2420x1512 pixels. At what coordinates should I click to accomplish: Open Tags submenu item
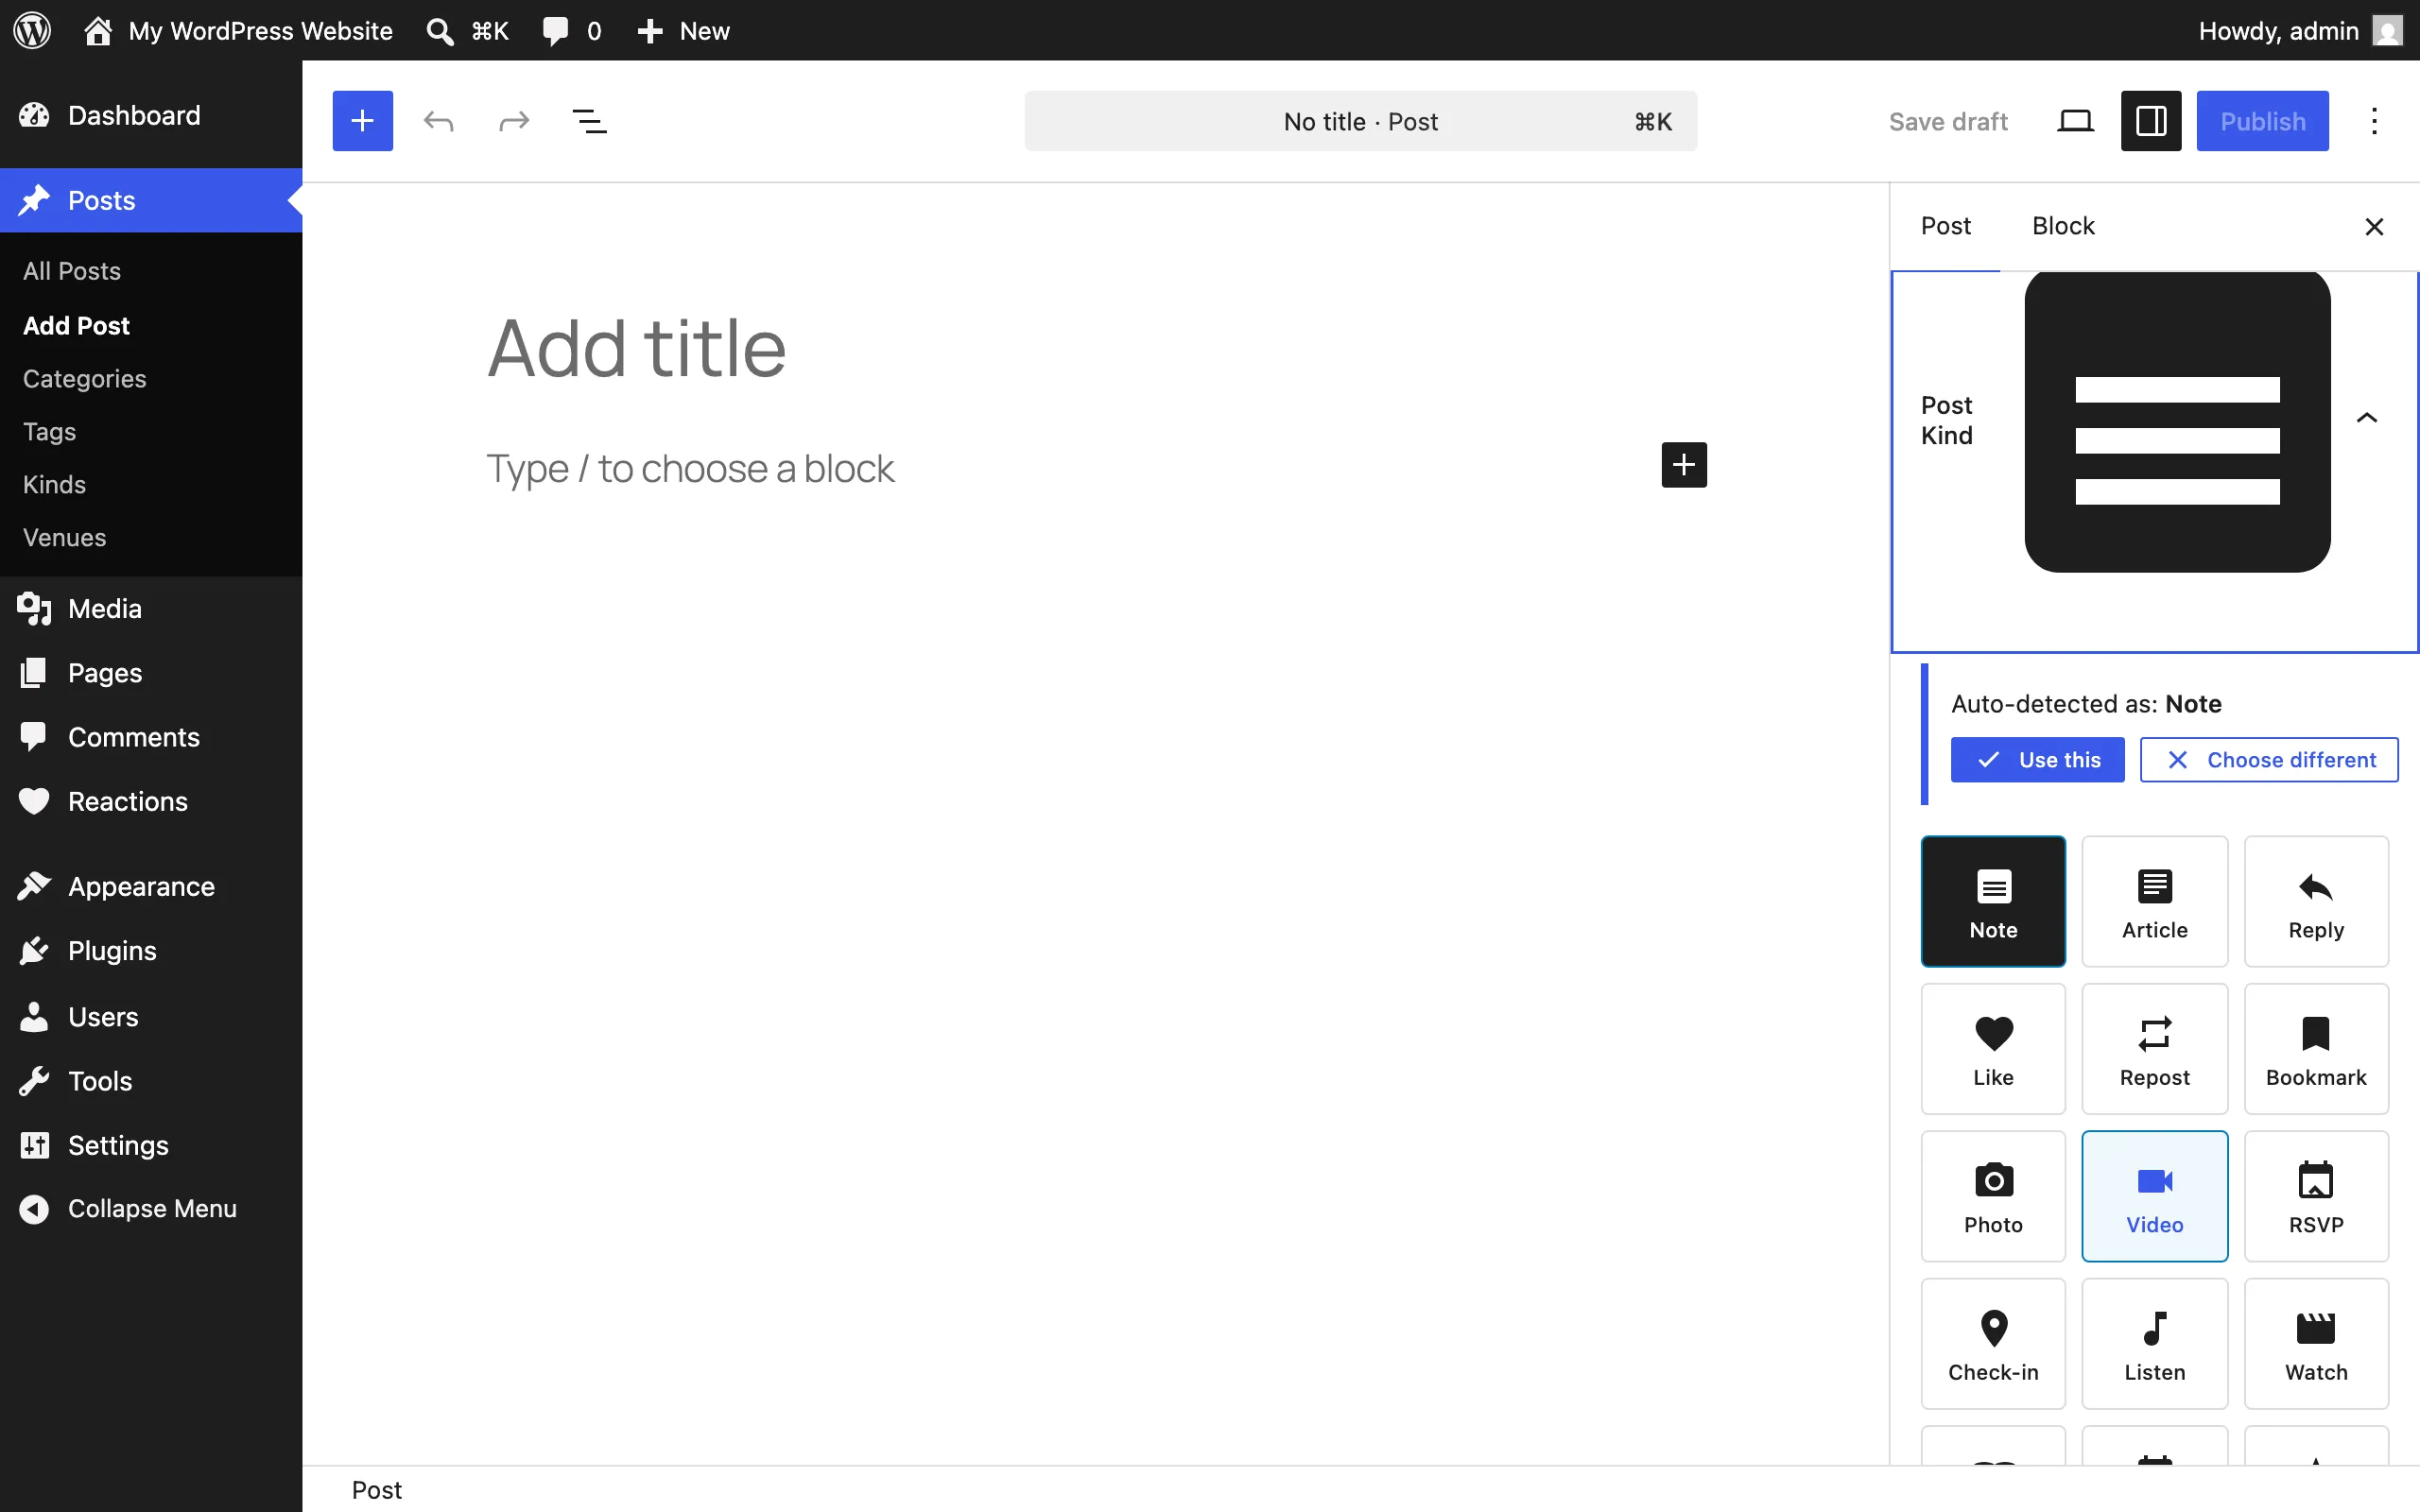(x=49, y=431)
